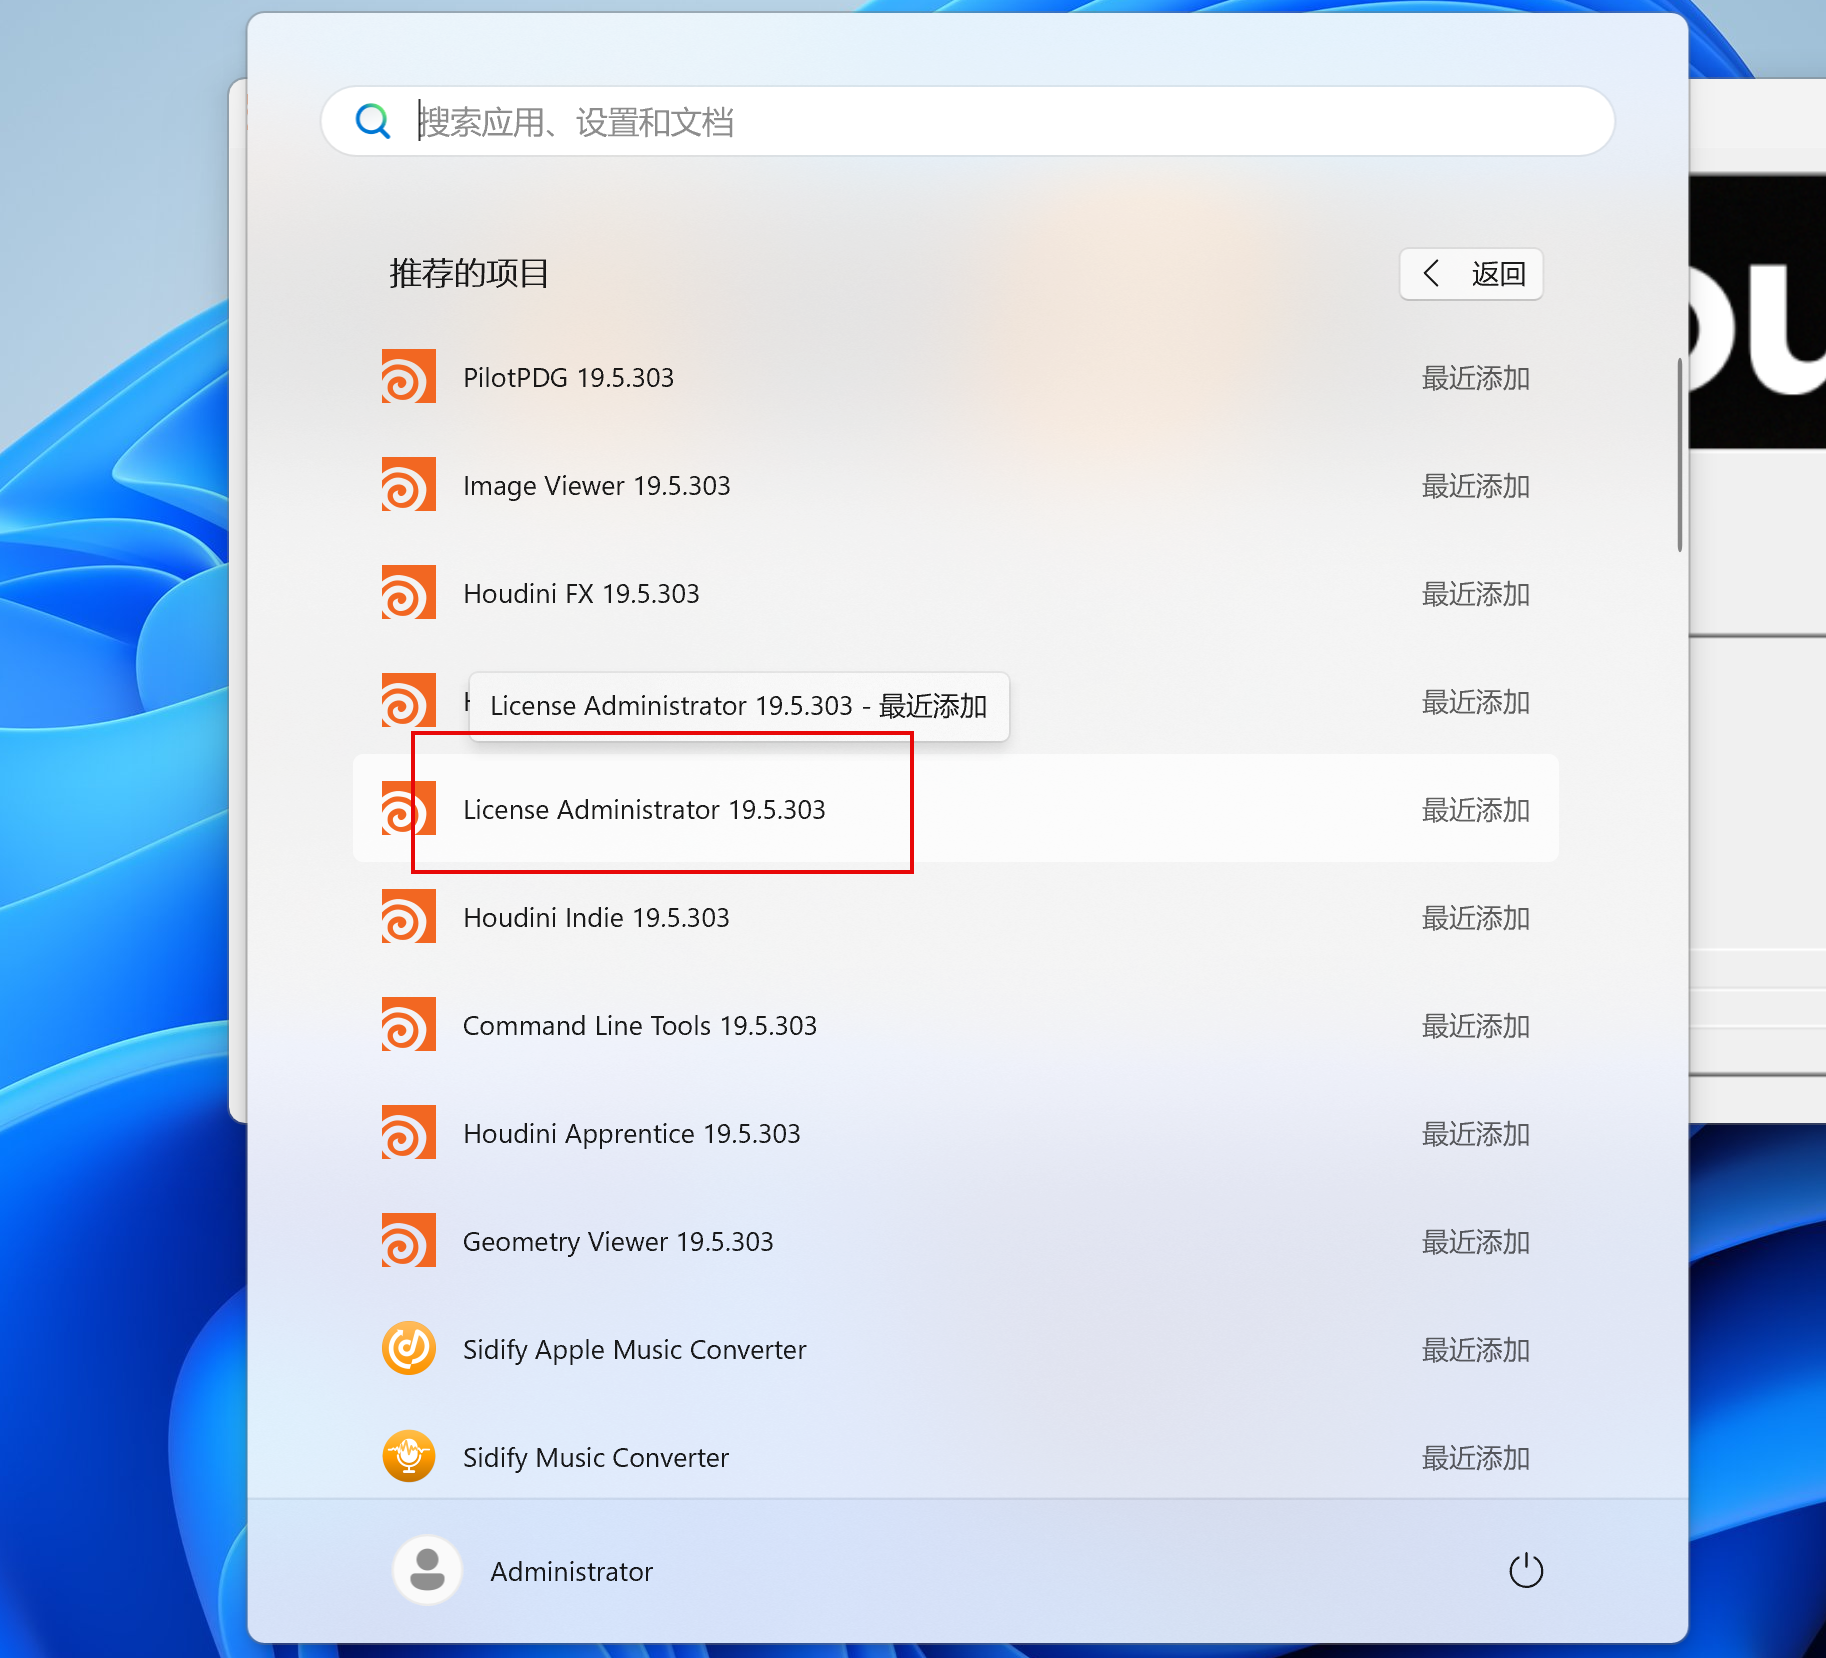
Task: Click the License Administrator Houdini icon
Action: pyautogui.click(x=408, y=809)
